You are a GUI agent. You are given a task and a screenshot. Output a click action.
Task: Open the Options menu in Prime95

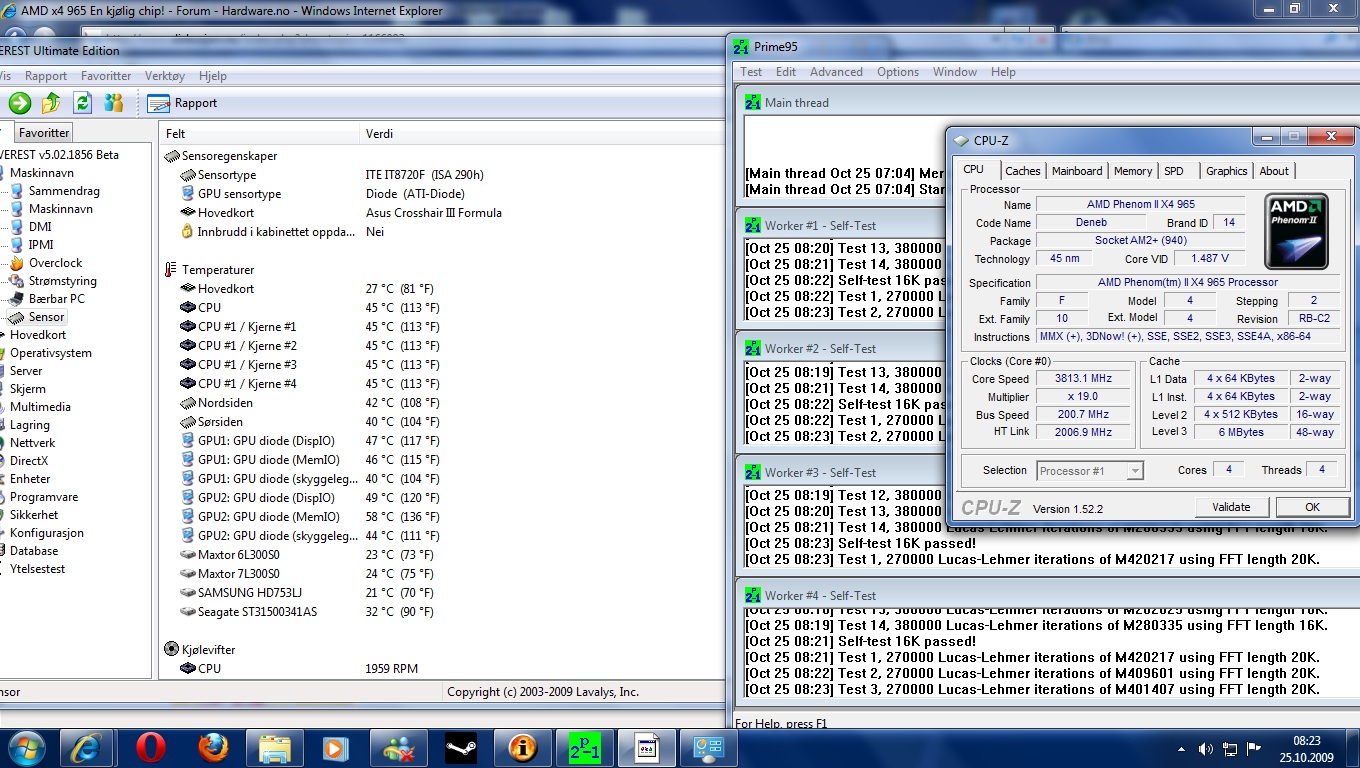(898, 72)
